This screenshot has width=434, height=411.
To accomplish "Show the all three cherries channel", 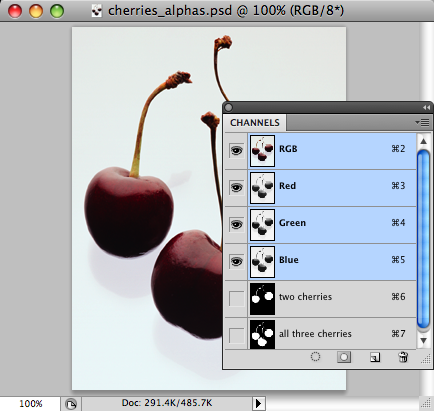I will pos(236,336).
